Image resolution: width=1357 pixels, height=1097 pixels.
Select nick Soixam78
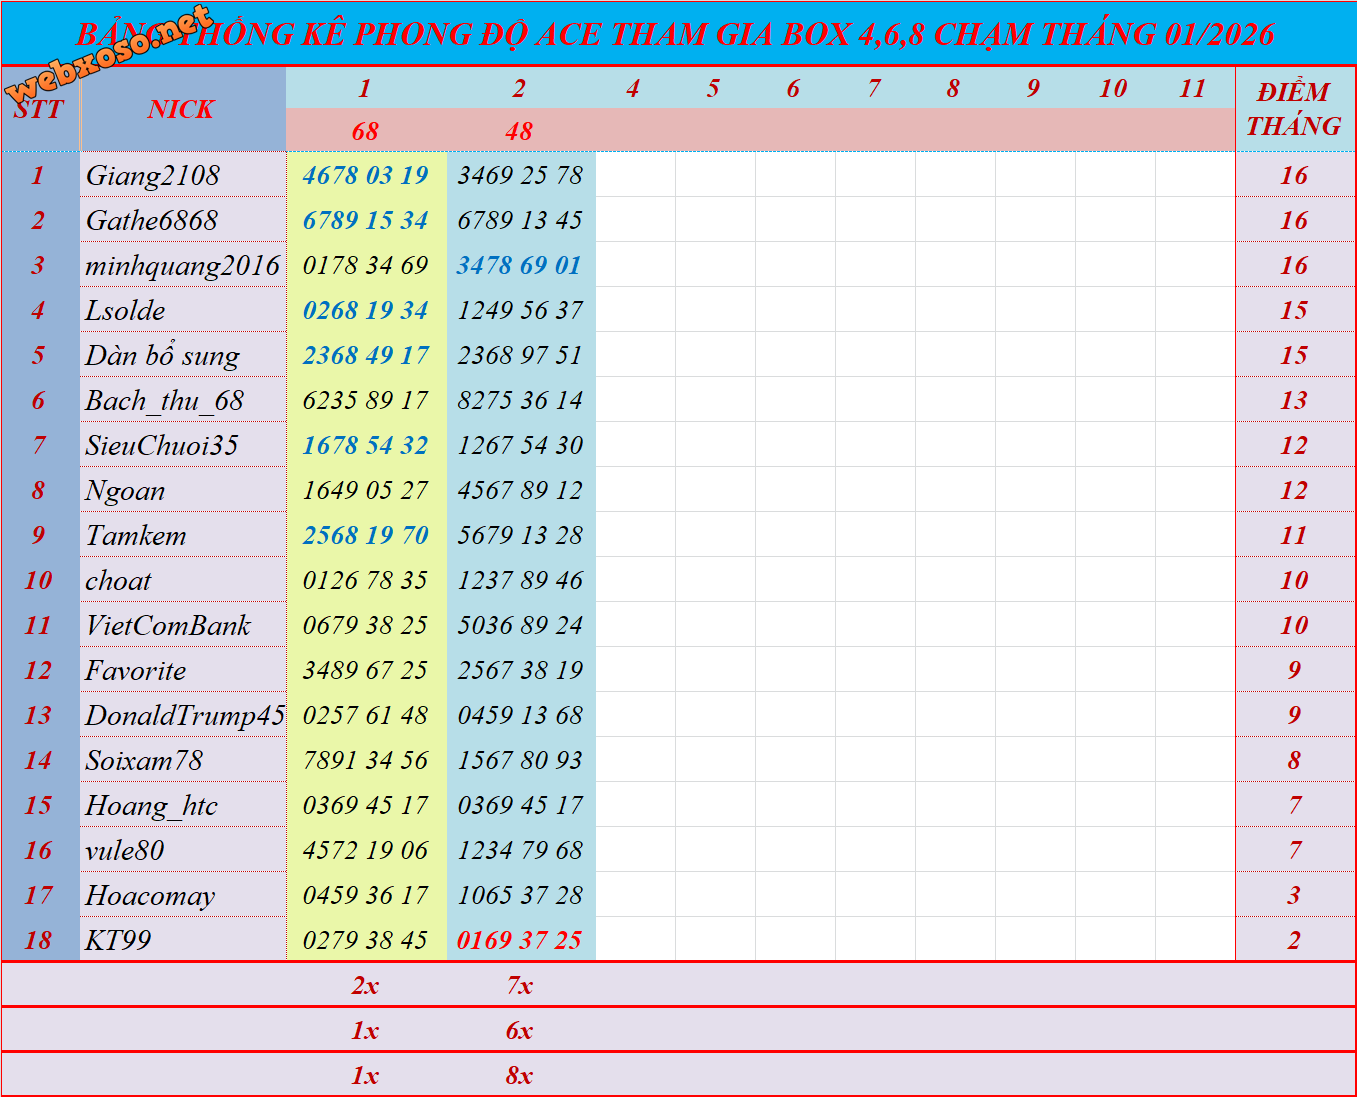point(144,760)
